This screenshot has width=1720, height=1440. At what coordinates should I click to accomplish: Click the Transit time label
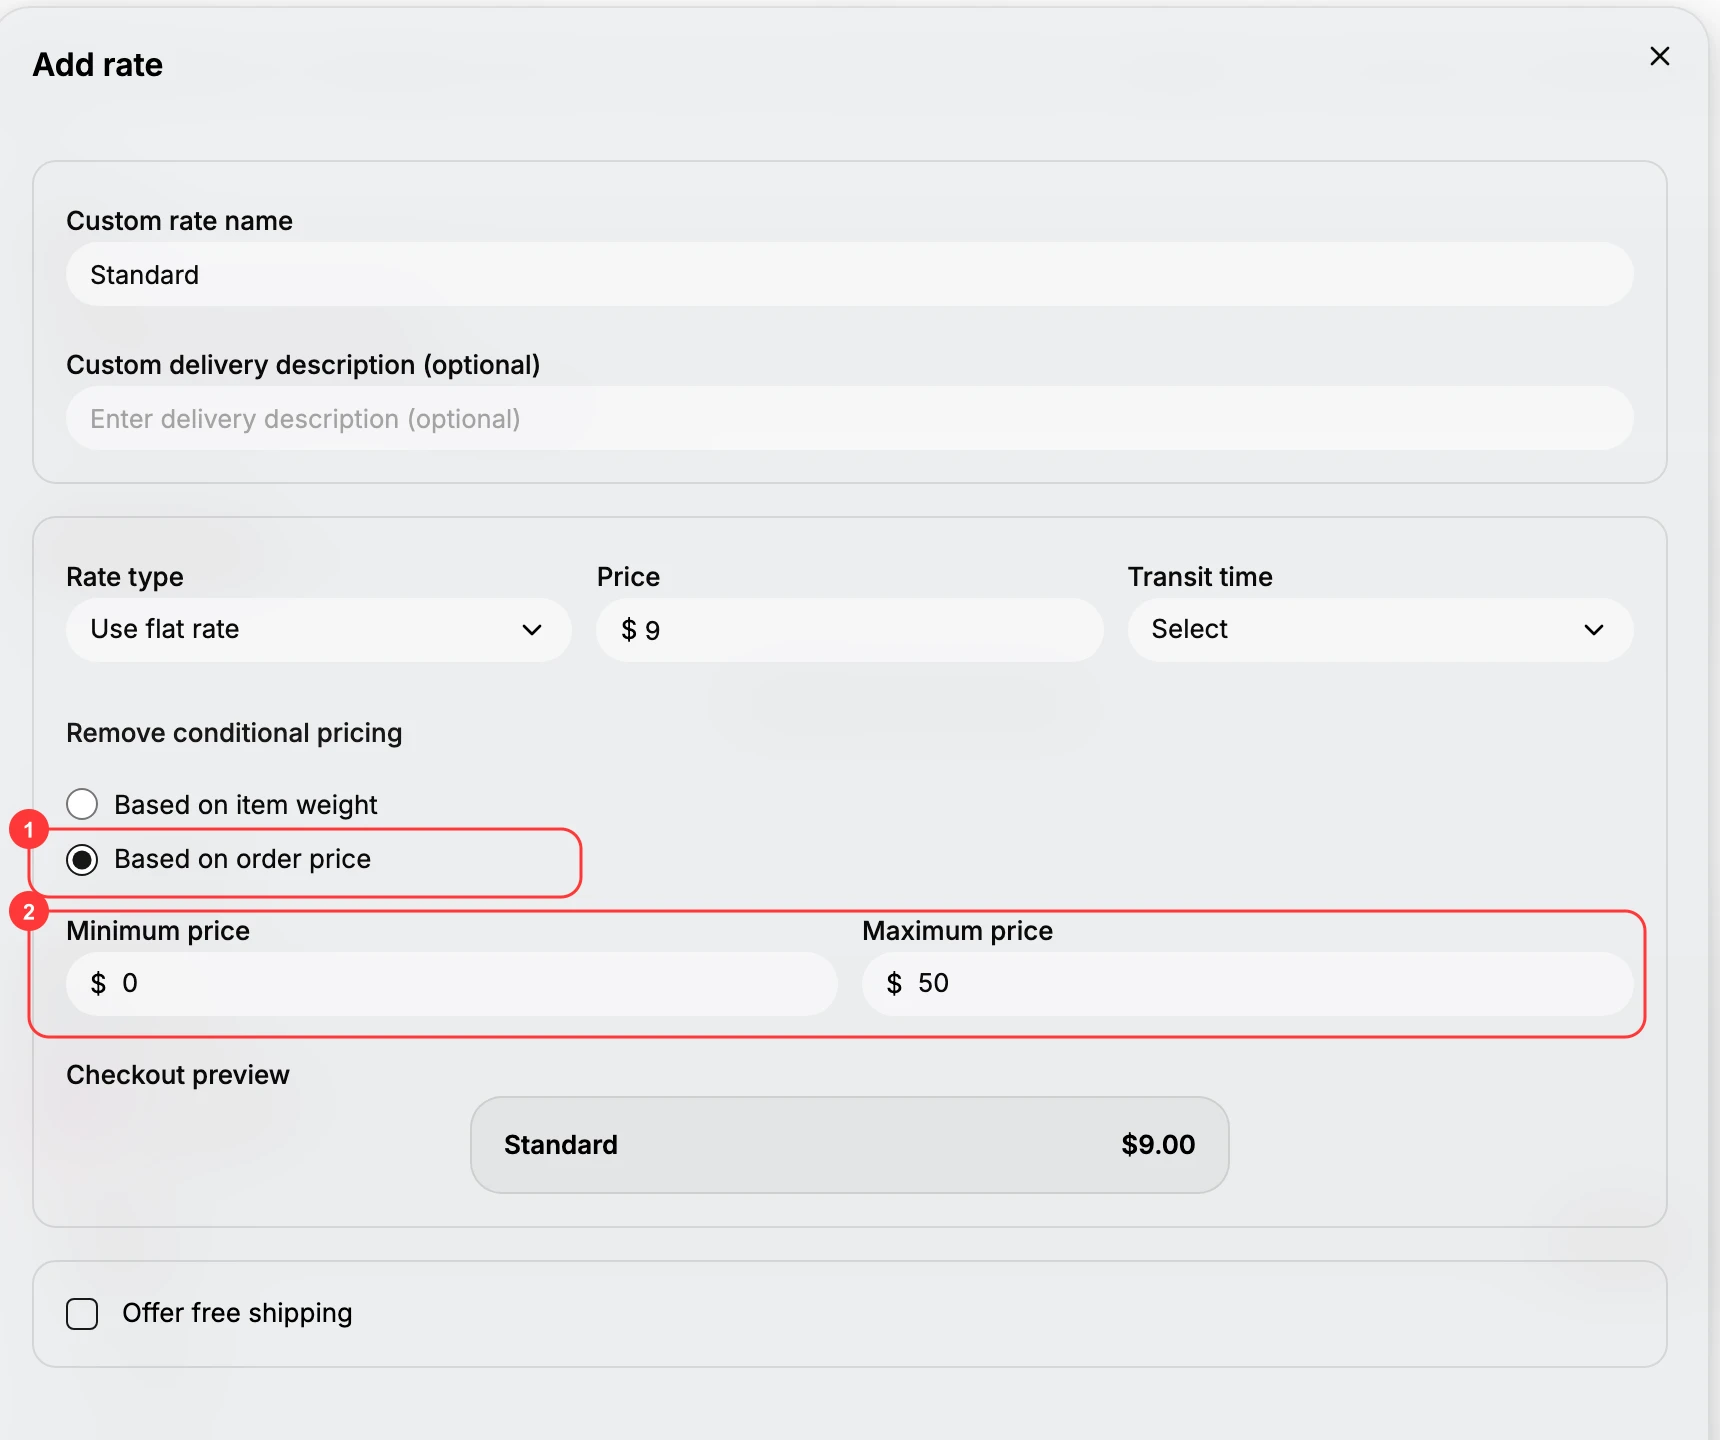[x=1200, y=577]
